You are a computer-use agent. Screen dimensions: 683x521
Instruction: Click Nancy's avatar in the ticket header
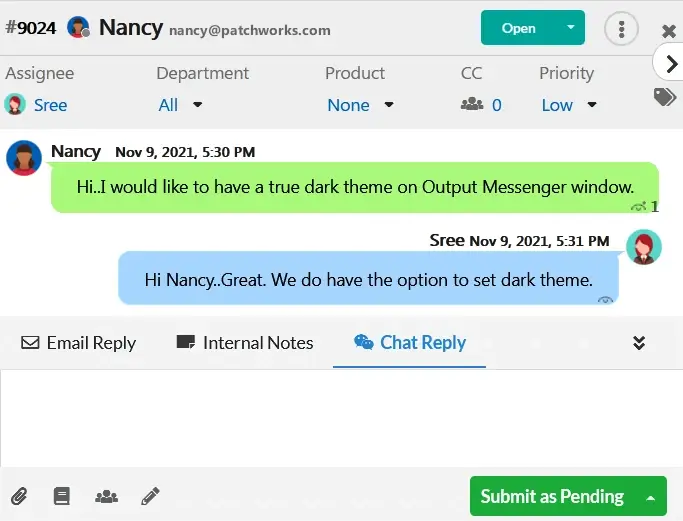(x=79, y=28)
